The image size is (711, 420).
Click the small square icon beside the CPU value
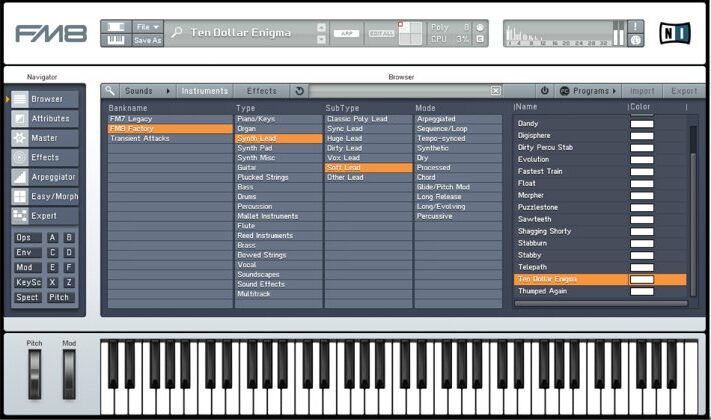click(x=480, y=39)
